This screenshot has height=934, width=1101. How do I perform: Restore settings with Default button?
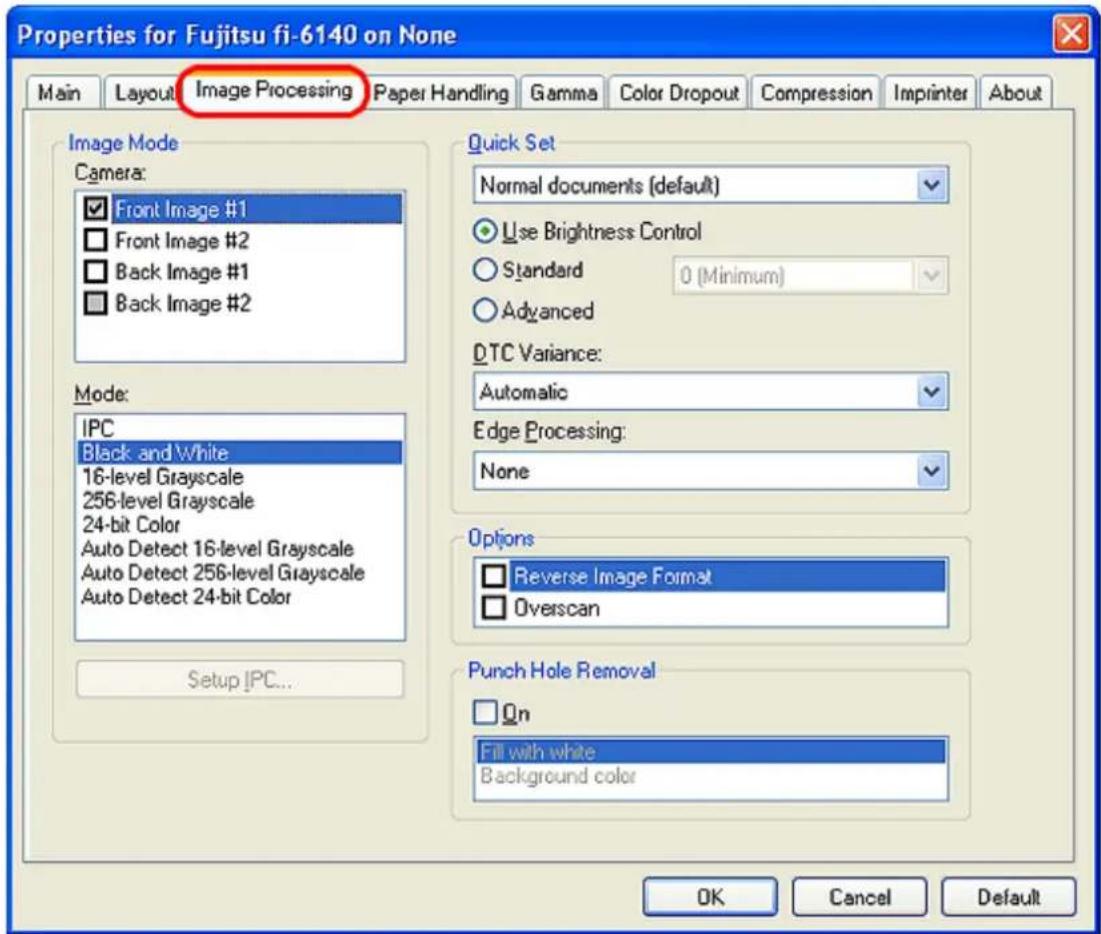coord(1008,897)
